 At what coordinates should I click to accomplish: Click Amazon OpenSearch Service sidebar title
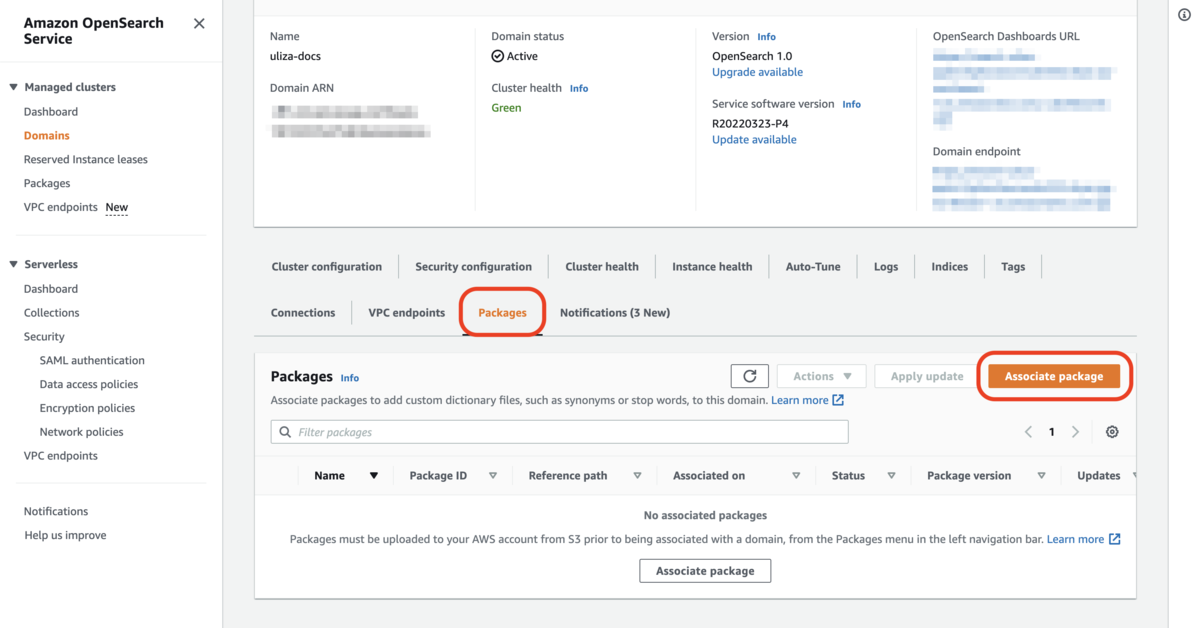point(94,31)
